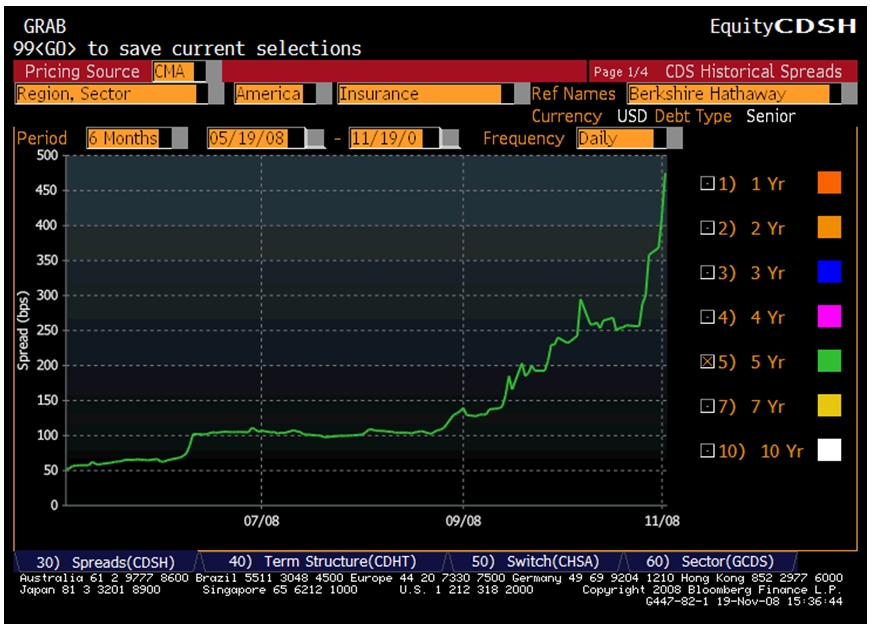This screenshot has height=640, width=870.
Task: Enable the 4 Yr spread checkbox
Action: pos(707,317)
